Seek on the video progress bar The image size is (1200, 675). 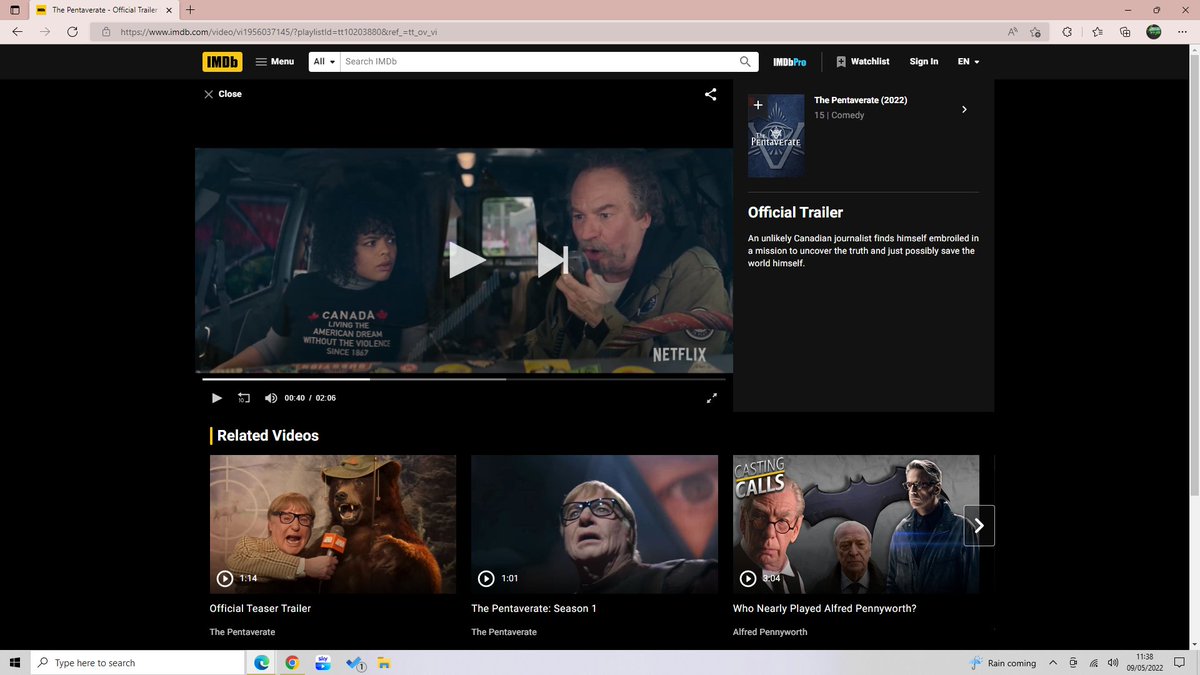pos(464,379)
